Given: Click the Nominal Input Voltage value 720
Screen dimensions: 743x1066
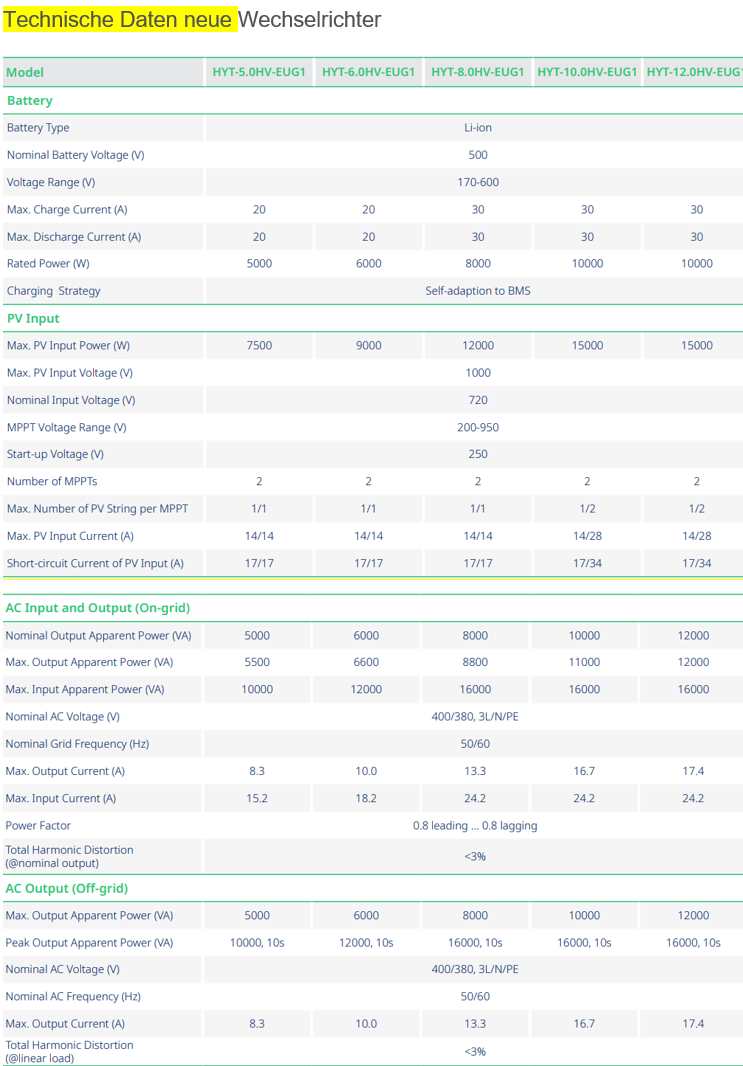Looking at the screenshot, I should coord(478,400).
